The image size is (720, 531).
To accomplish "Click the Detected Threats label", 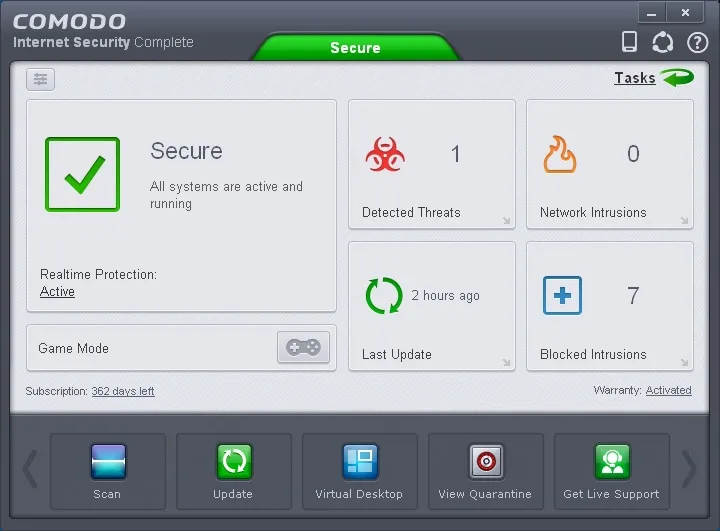I will (411, 212).
